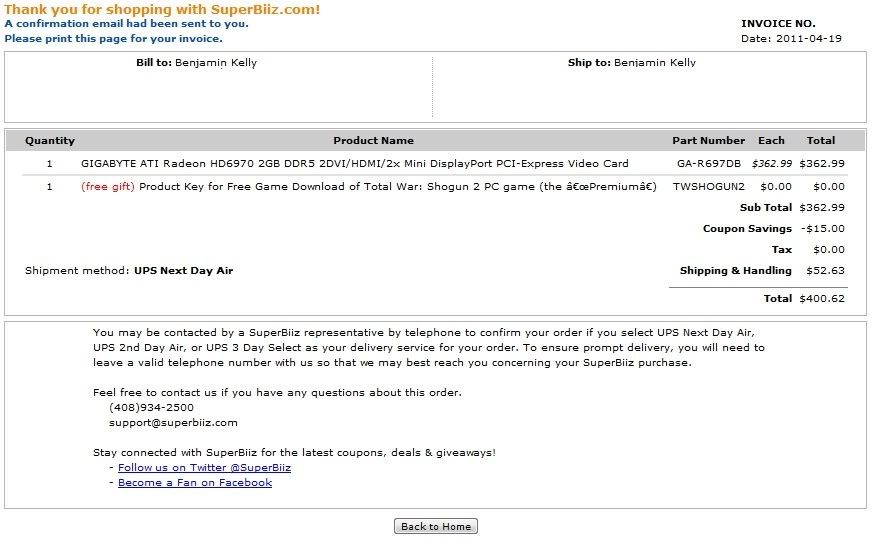Click the Each column header
The height and width of the screenshot is (538, 877).
pos(771,140)
